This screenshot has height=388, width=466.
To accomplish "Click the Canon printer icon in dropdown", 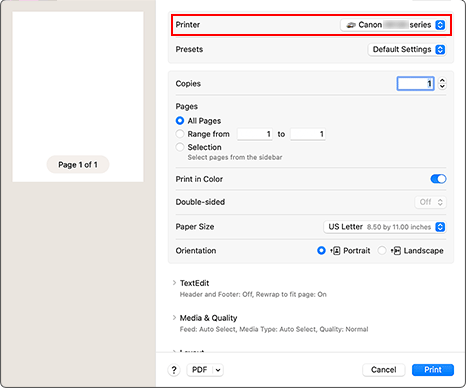I will point(351,25).
